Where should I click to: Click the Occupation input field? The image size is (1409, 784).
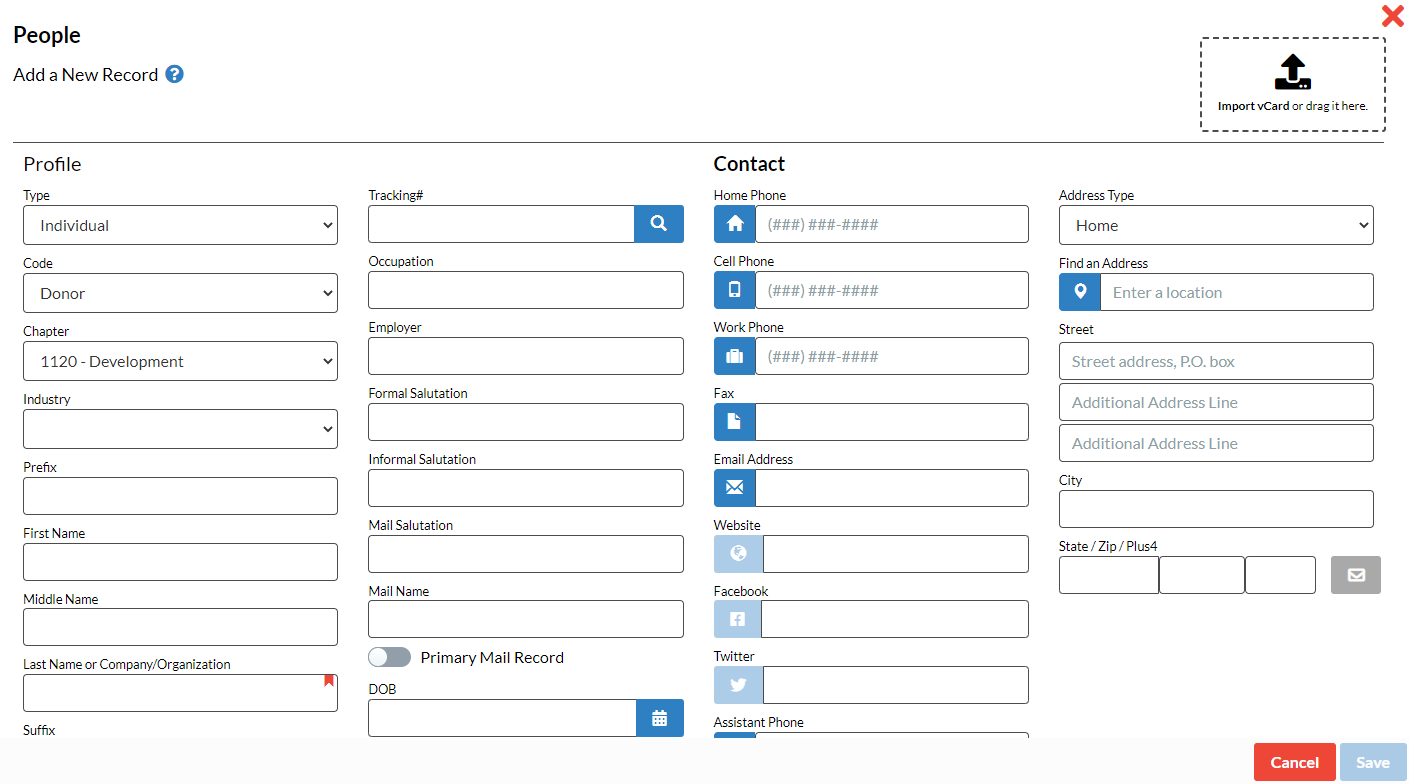(526, 290)
